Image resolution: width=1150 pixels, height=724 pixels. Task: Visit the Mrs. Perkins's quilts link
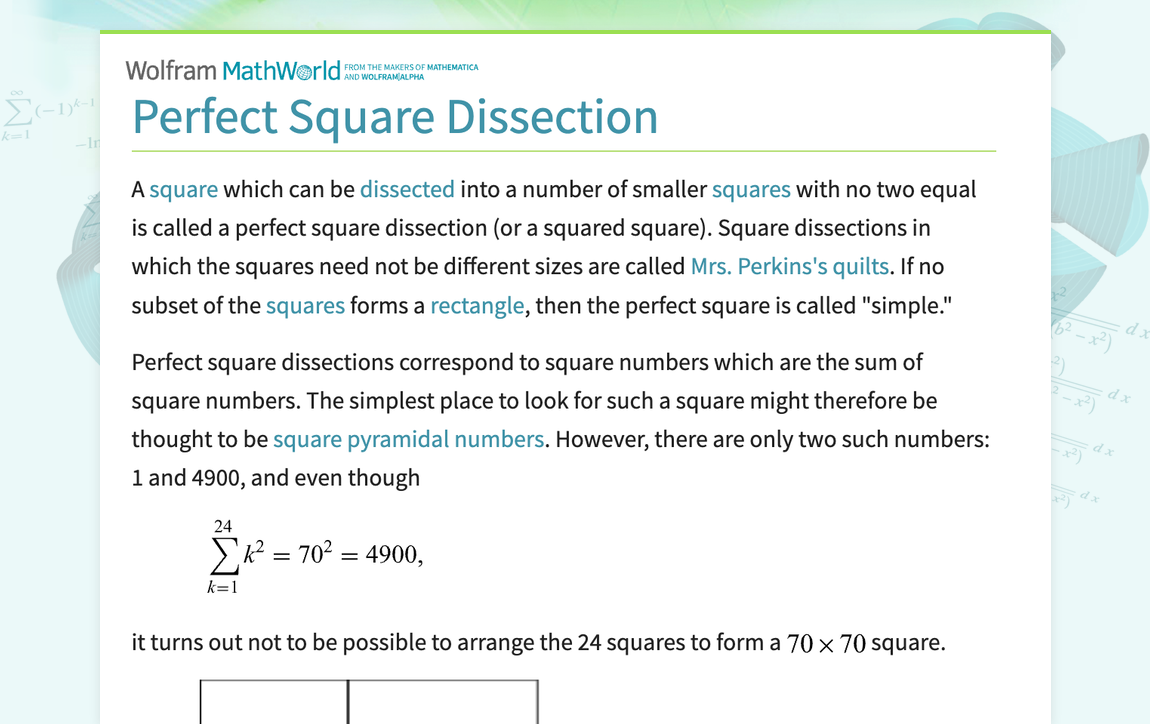789,266
